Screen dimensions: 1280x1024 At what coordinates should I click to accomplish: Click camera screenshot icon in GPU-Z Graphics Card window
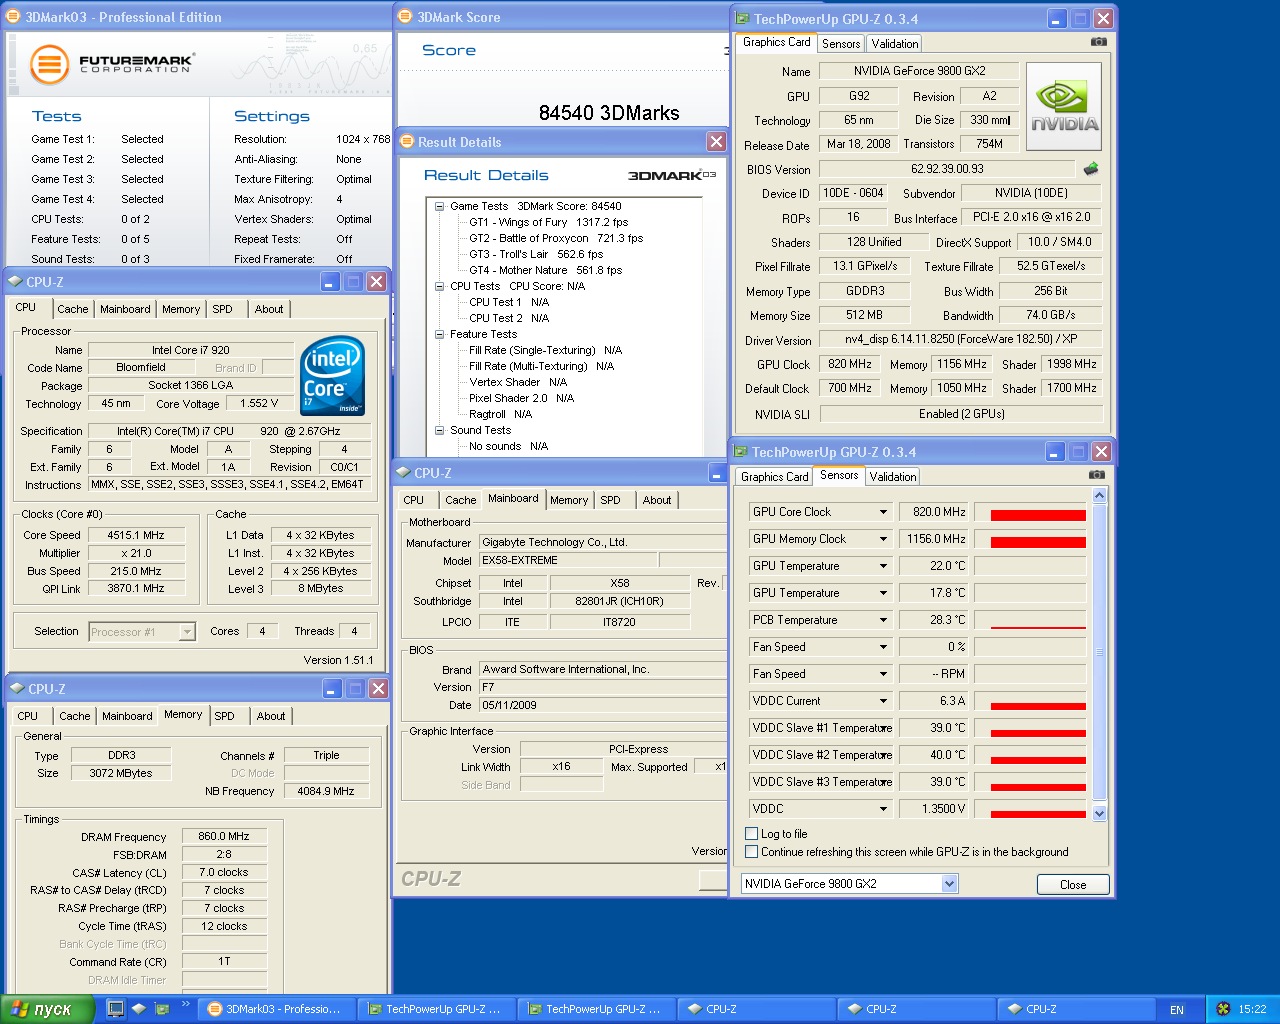tap(1098, 42)
